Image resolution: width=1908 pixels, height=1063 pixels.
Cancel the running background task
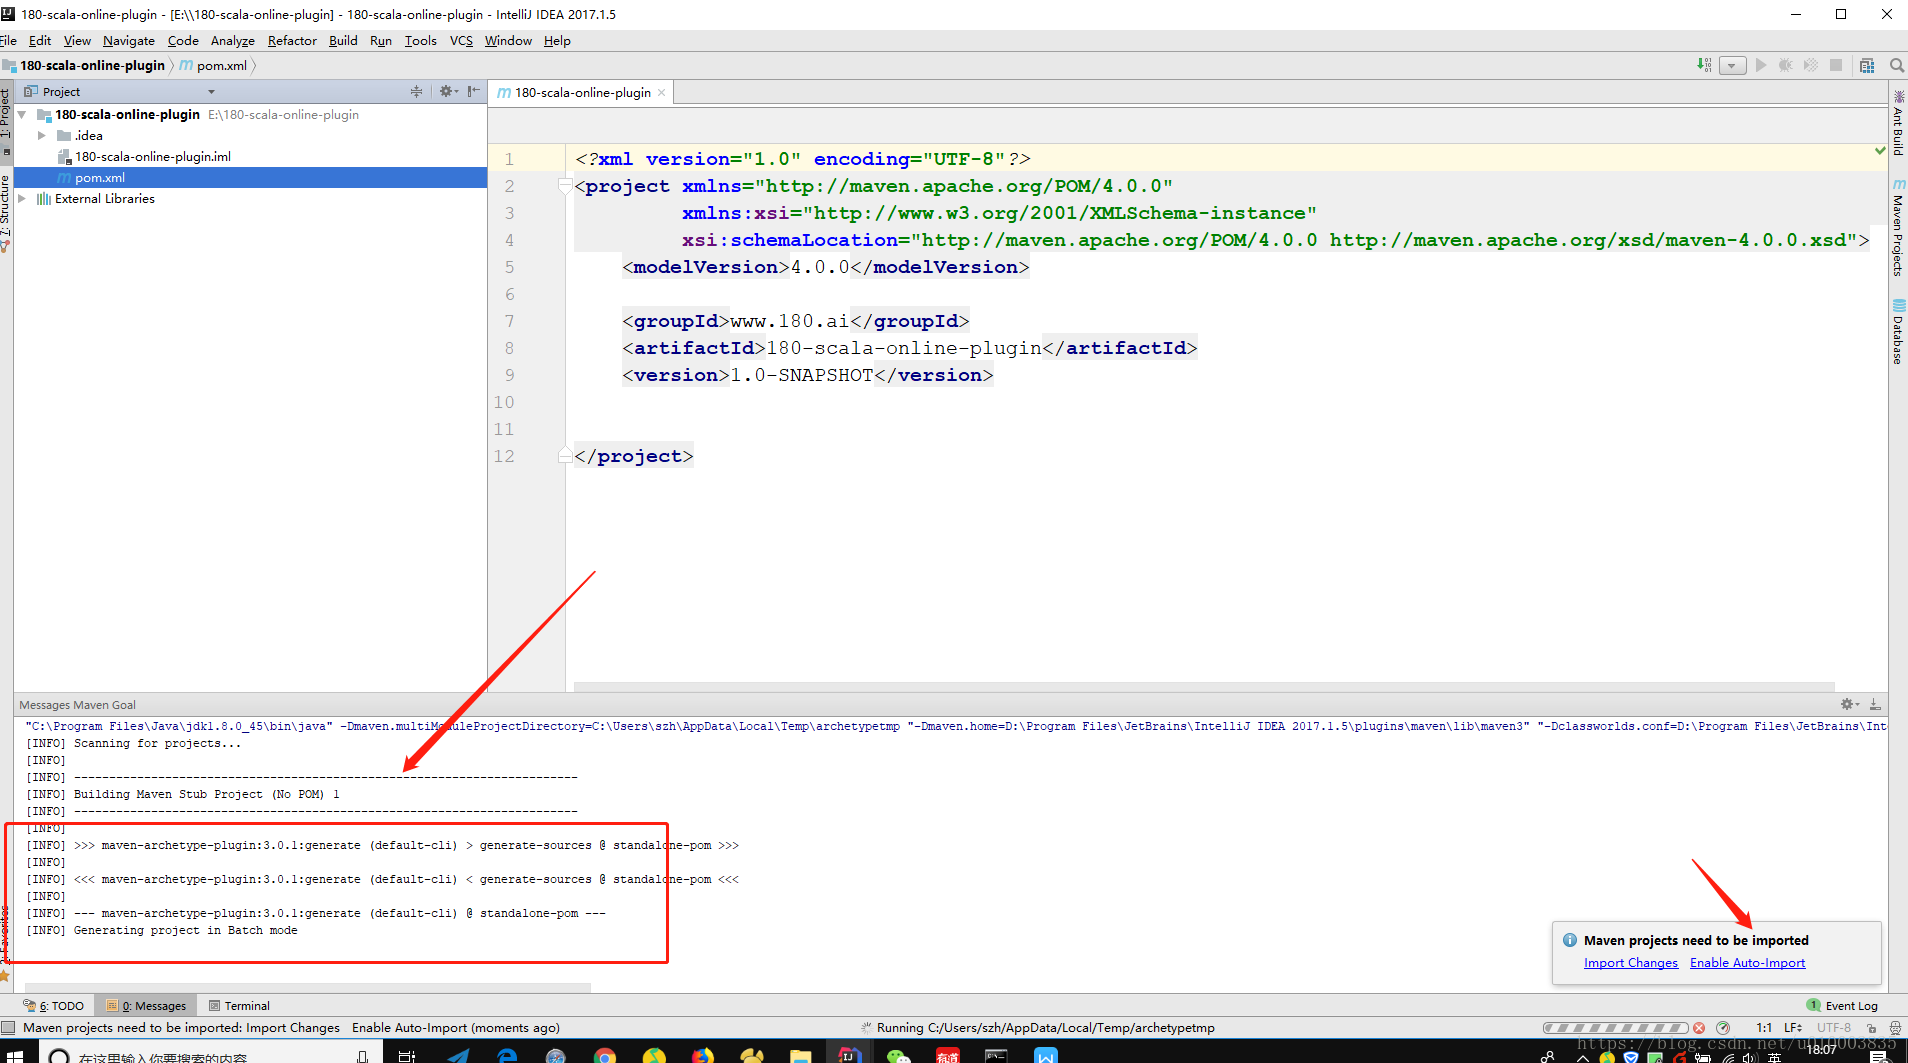click(x=1699, y=1028)
